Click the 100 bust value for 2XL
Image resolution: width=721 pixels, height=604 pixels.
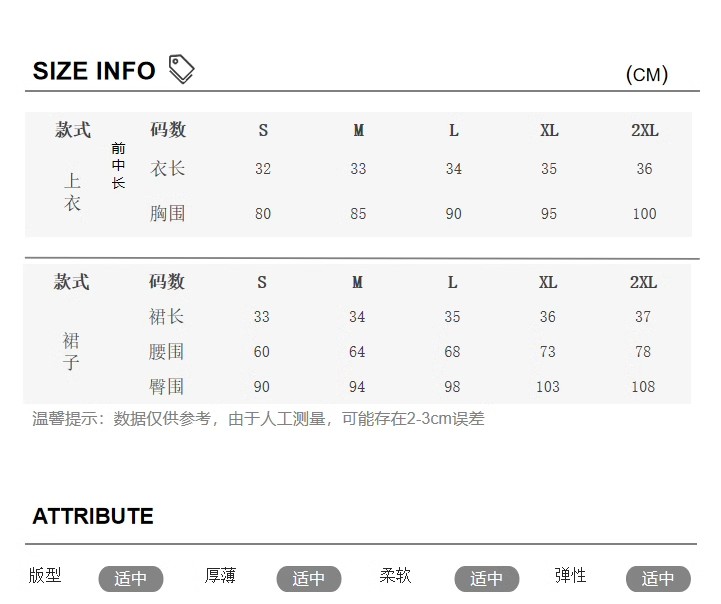click(x=645, y=214)
